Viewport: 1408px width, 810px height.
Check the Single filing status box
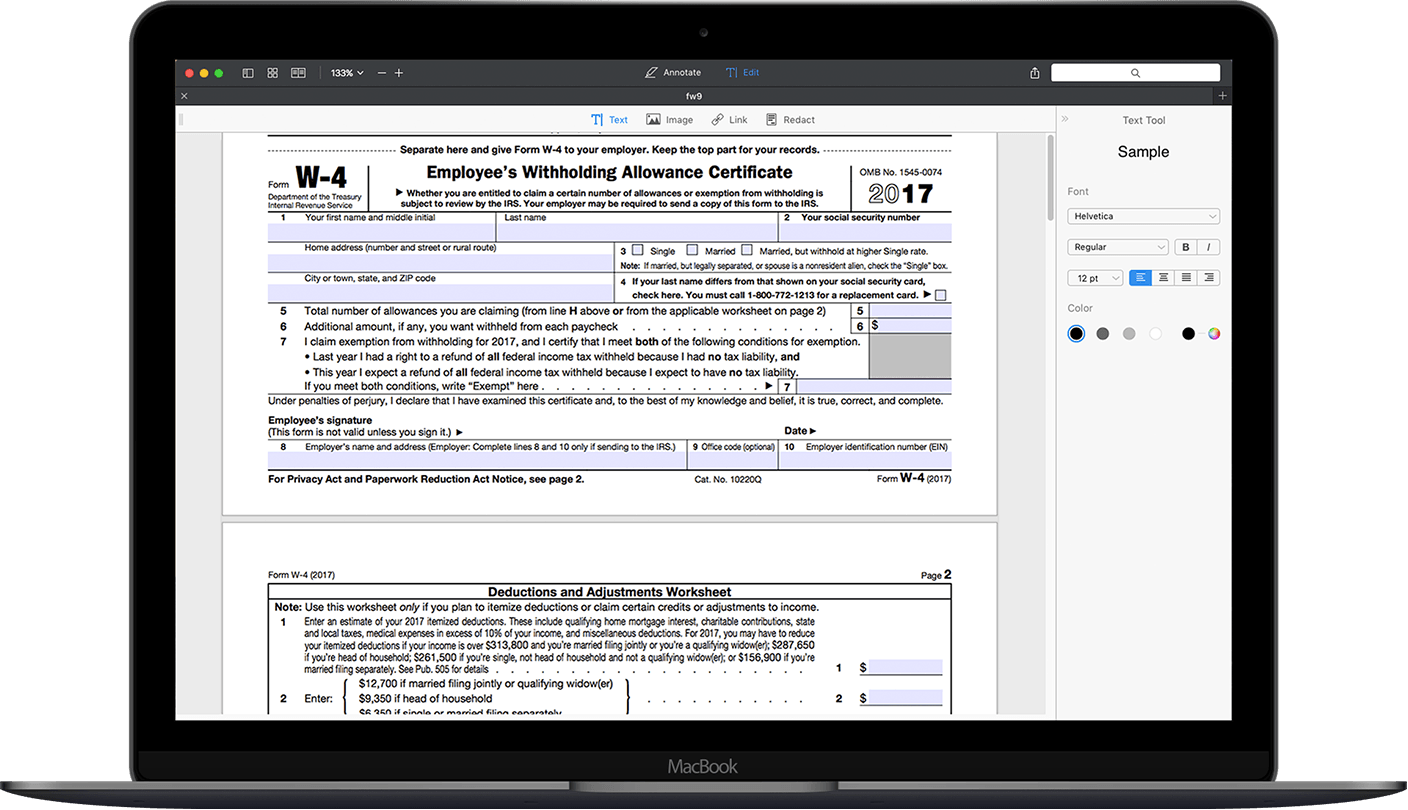point(637,250)
